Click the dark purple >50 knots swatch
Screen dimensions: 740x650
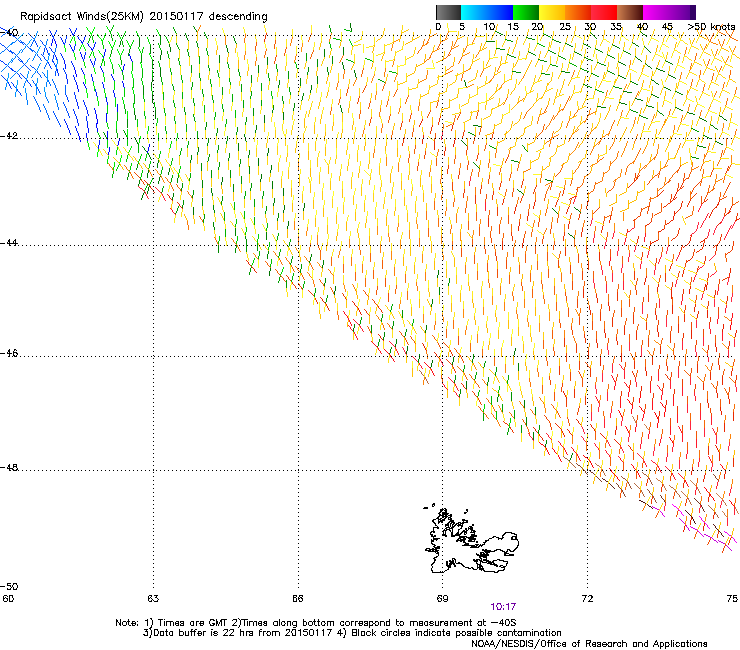[692, 12]
